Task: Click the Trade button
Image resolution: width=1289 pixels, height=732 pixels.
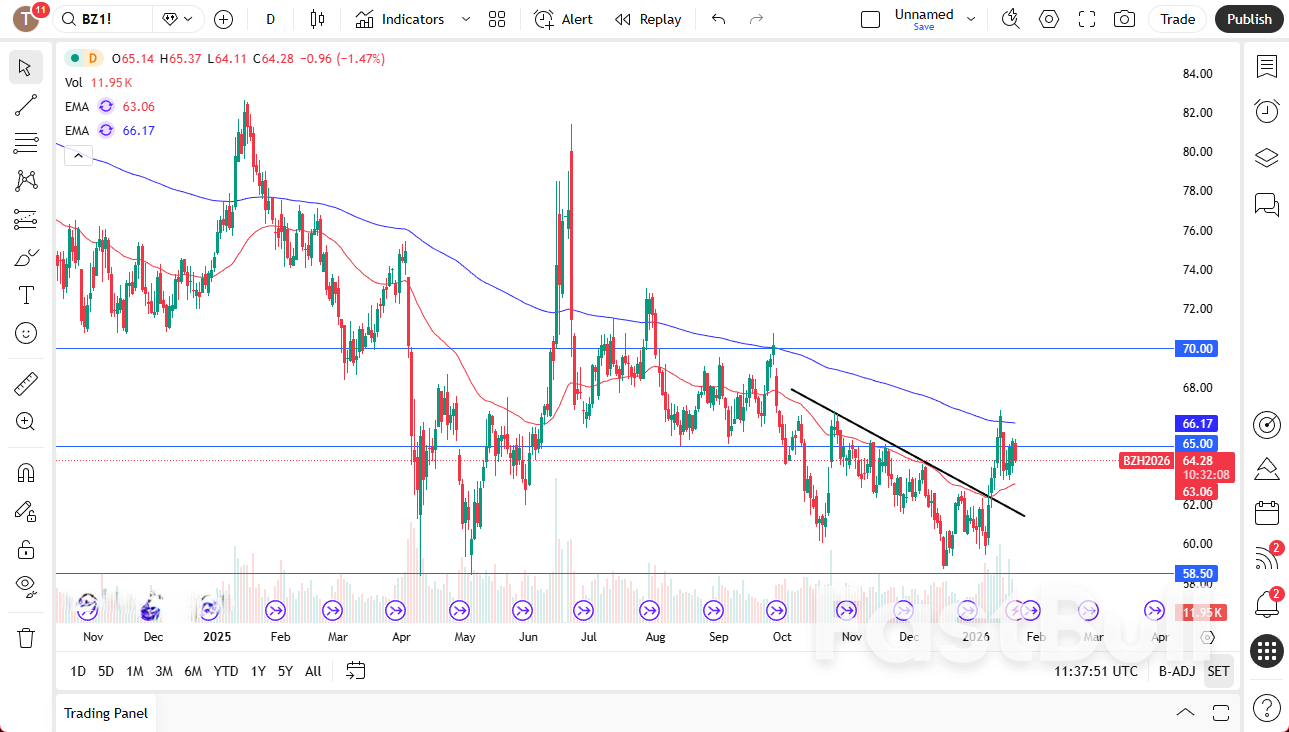Action: point(1177,19)
